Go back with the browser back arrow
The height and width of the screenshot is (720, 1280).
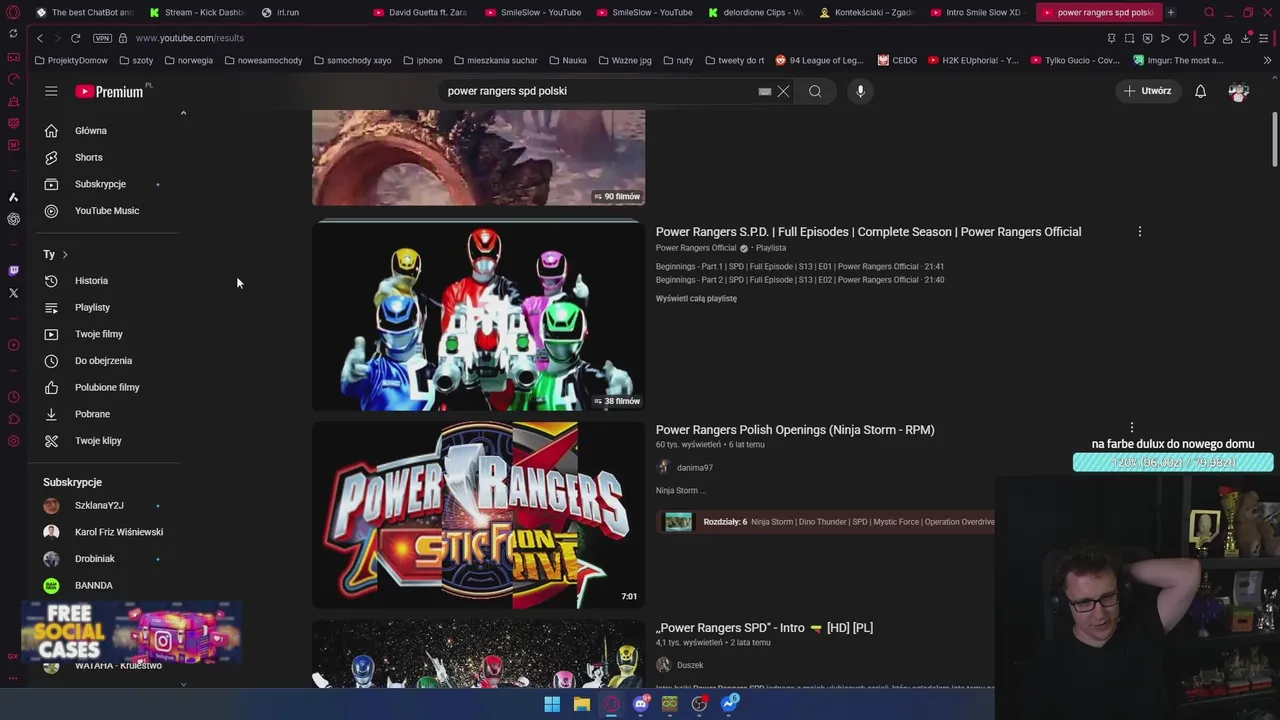(x=40, y=38)
